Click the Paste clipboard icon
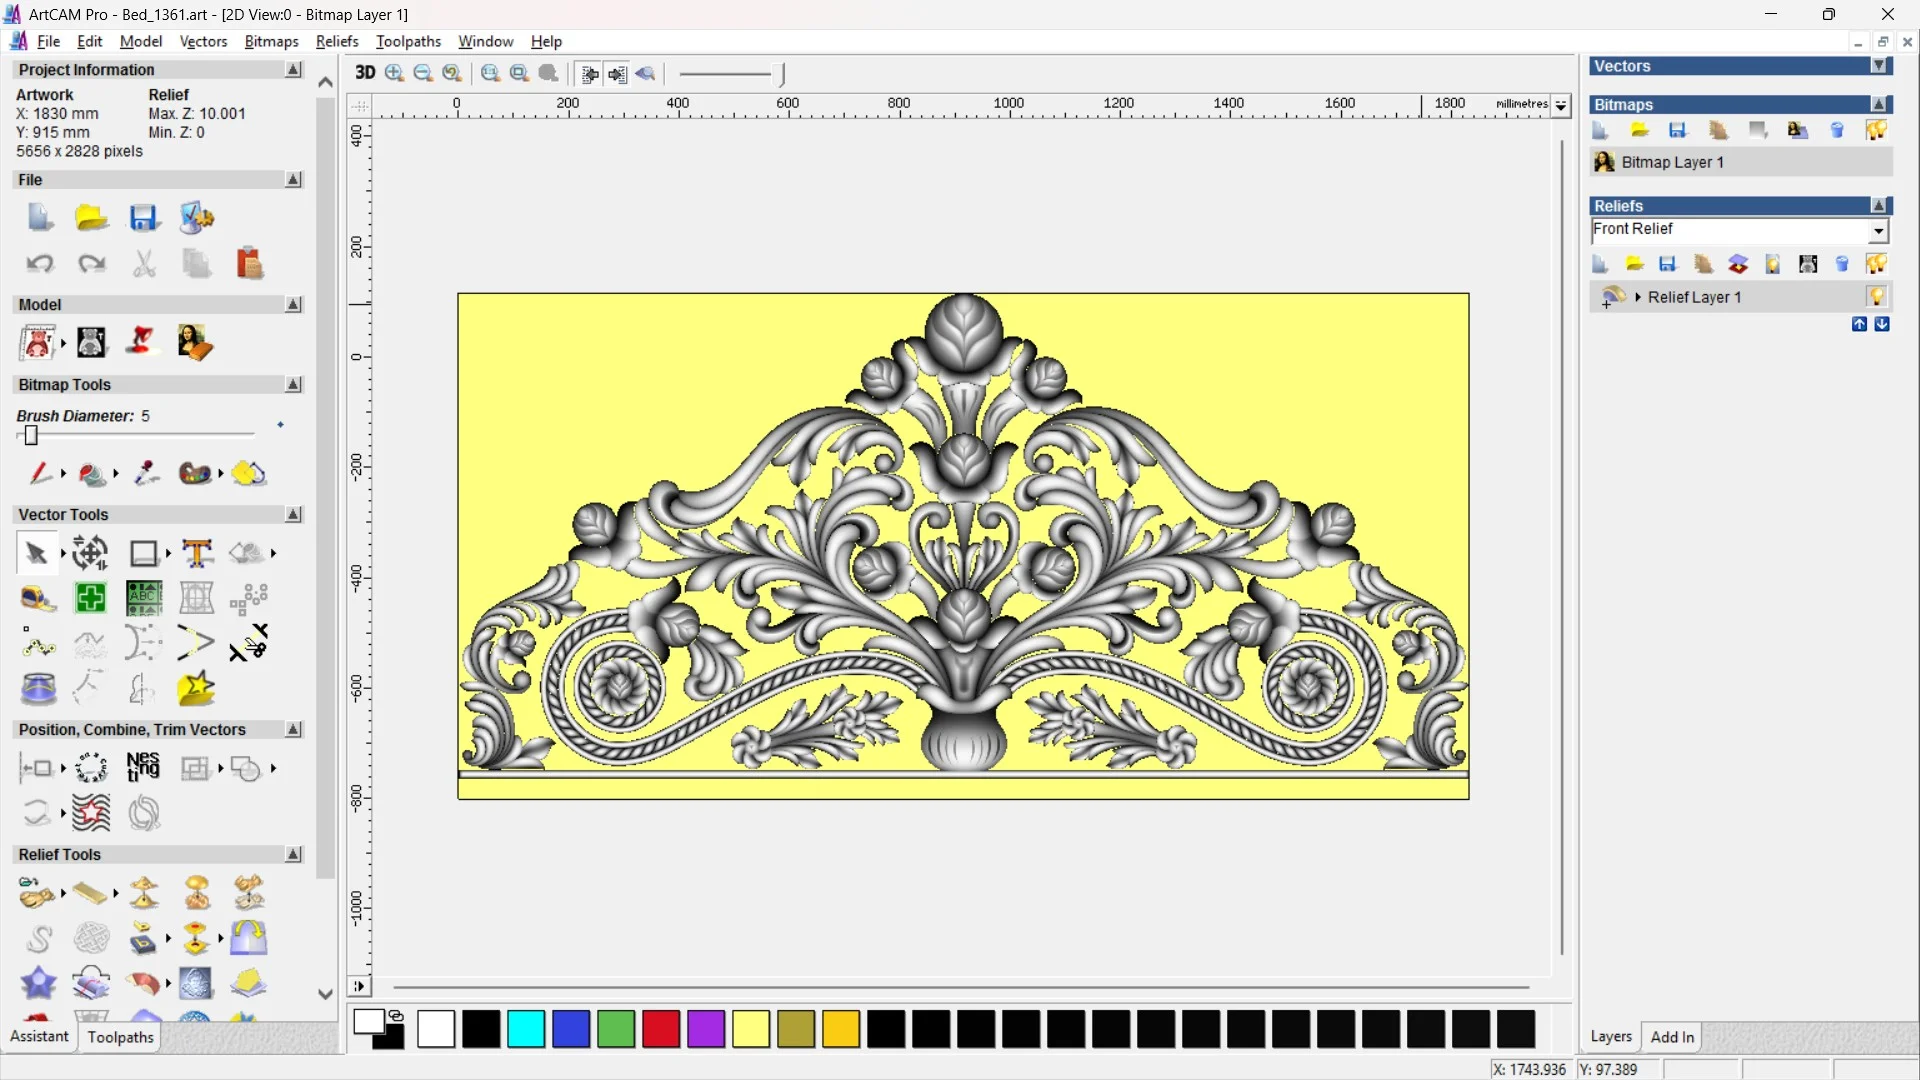The height and width of the screenshot is (1080, 1920). (249, 264)
